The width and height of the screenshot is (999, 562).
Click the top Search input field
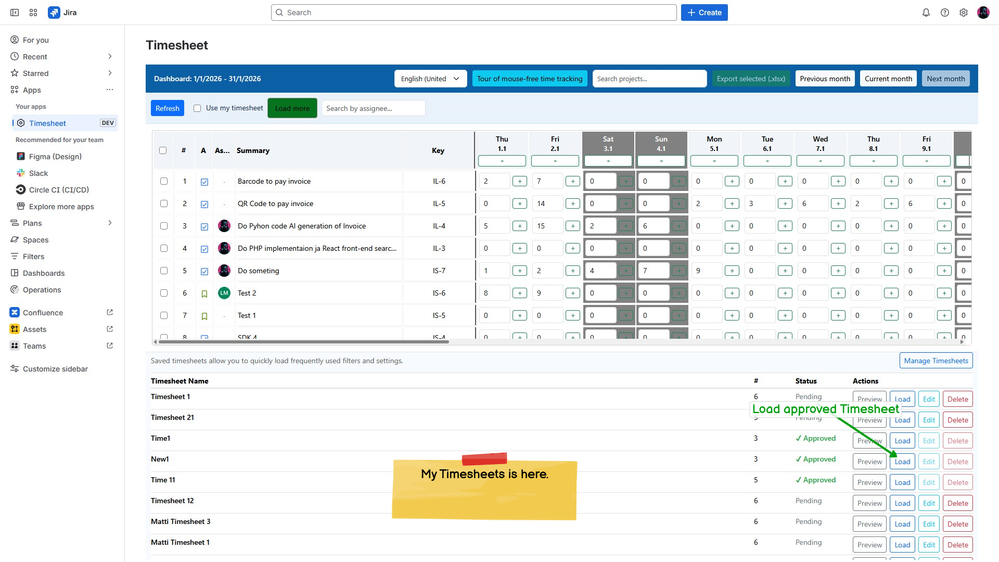tap(473, 12)
